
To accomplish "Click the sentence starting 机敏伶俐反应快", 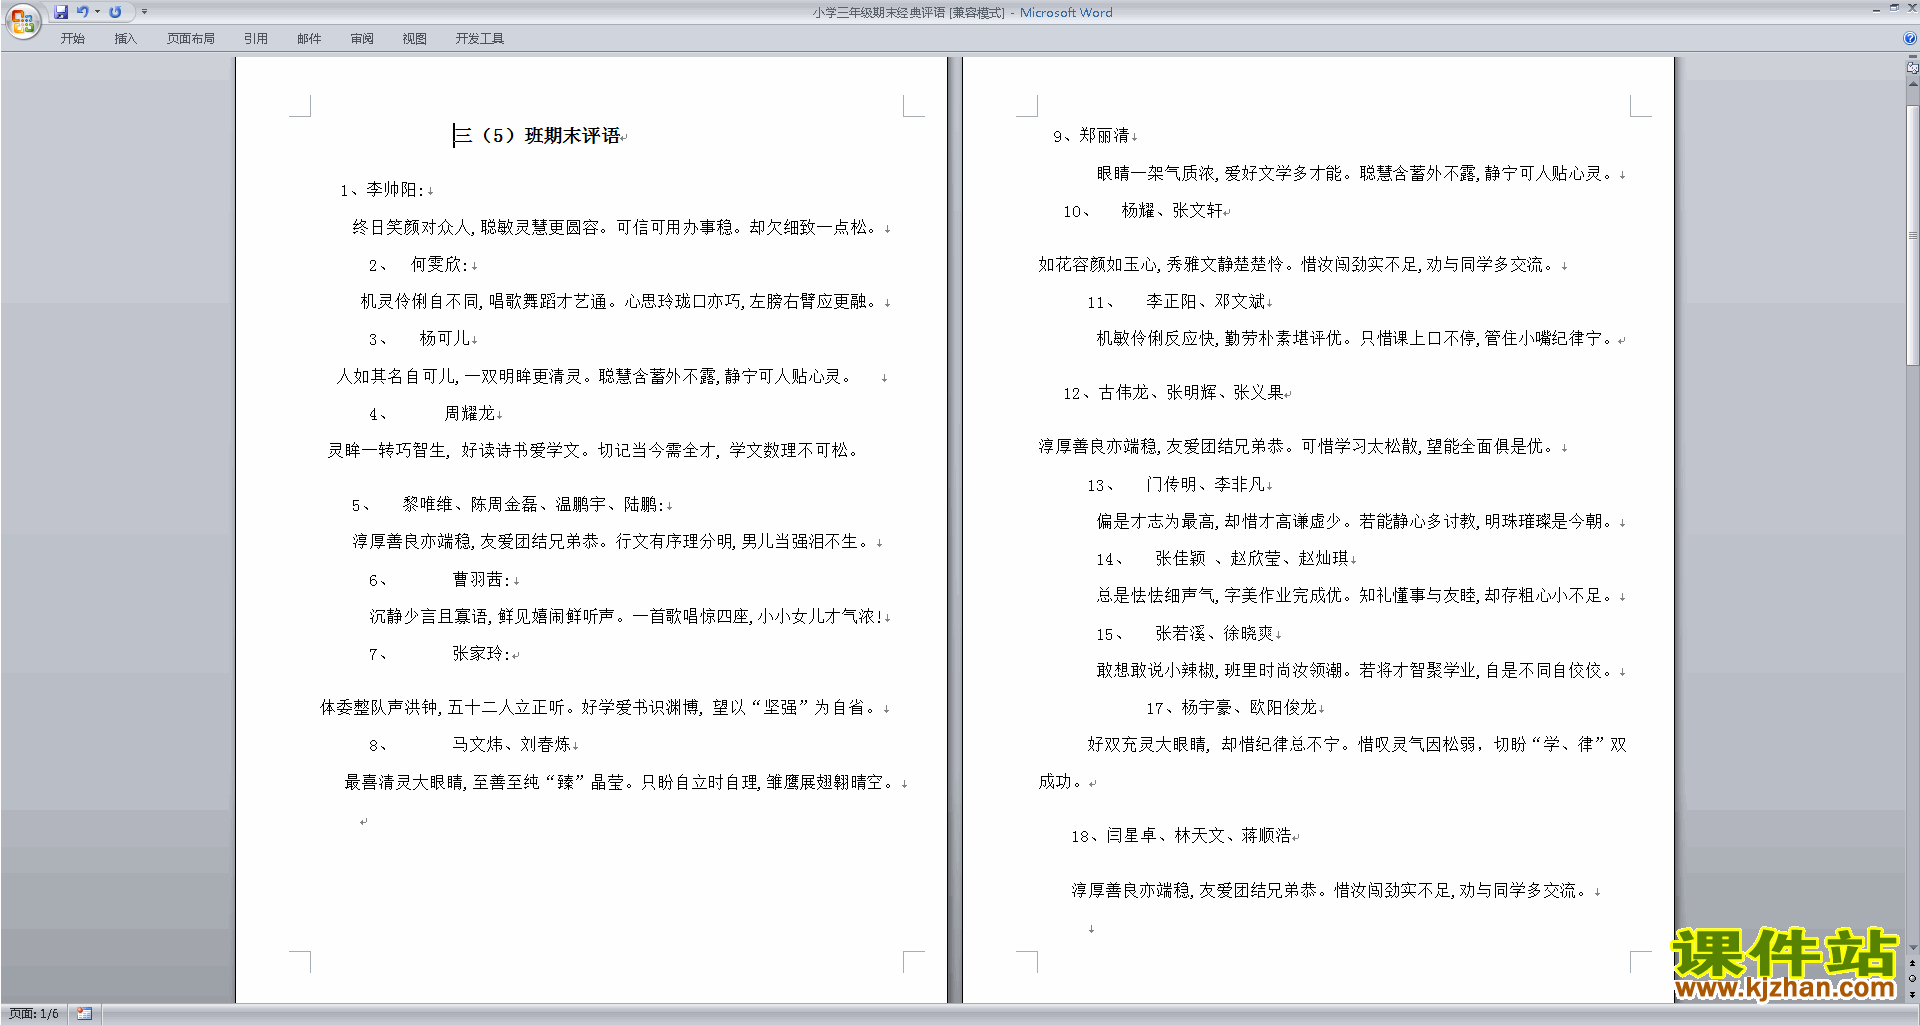I will coord(1357,339).
